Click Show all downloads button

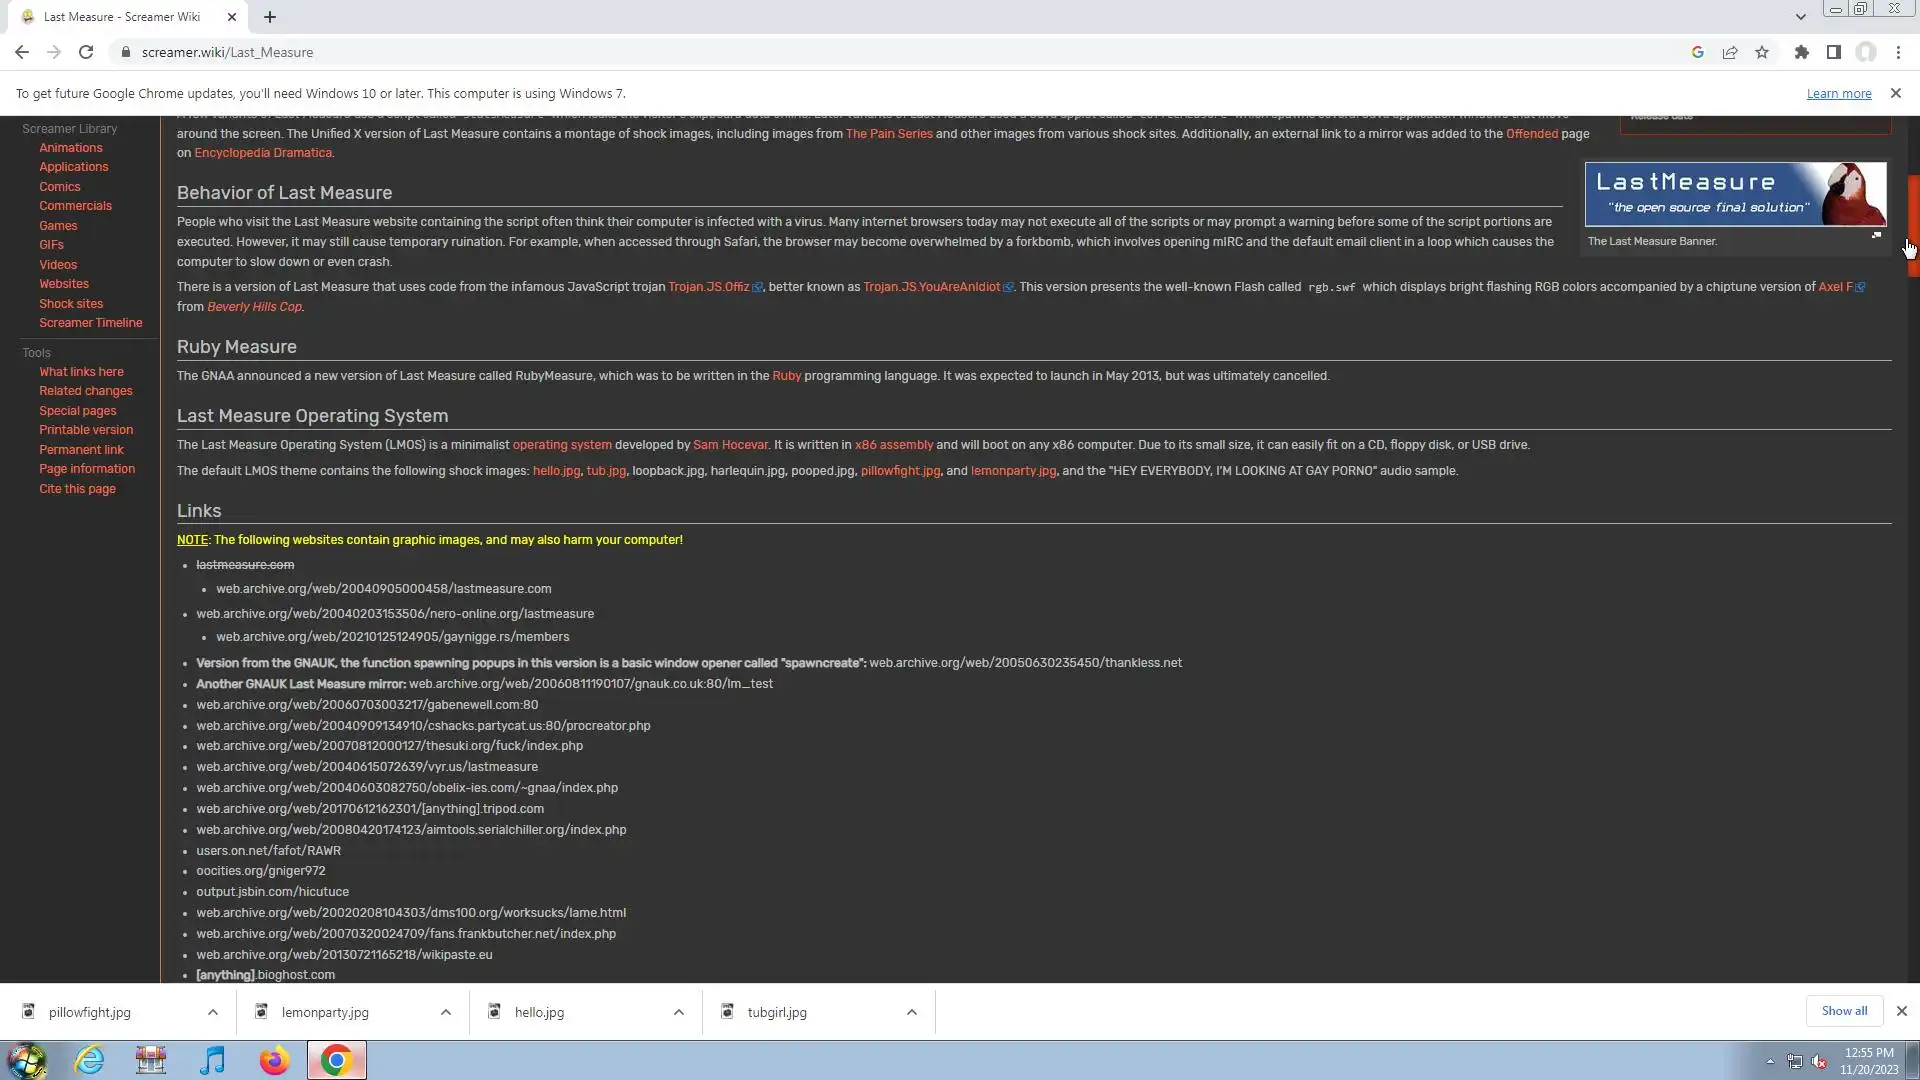[x=1844, y=1011]
